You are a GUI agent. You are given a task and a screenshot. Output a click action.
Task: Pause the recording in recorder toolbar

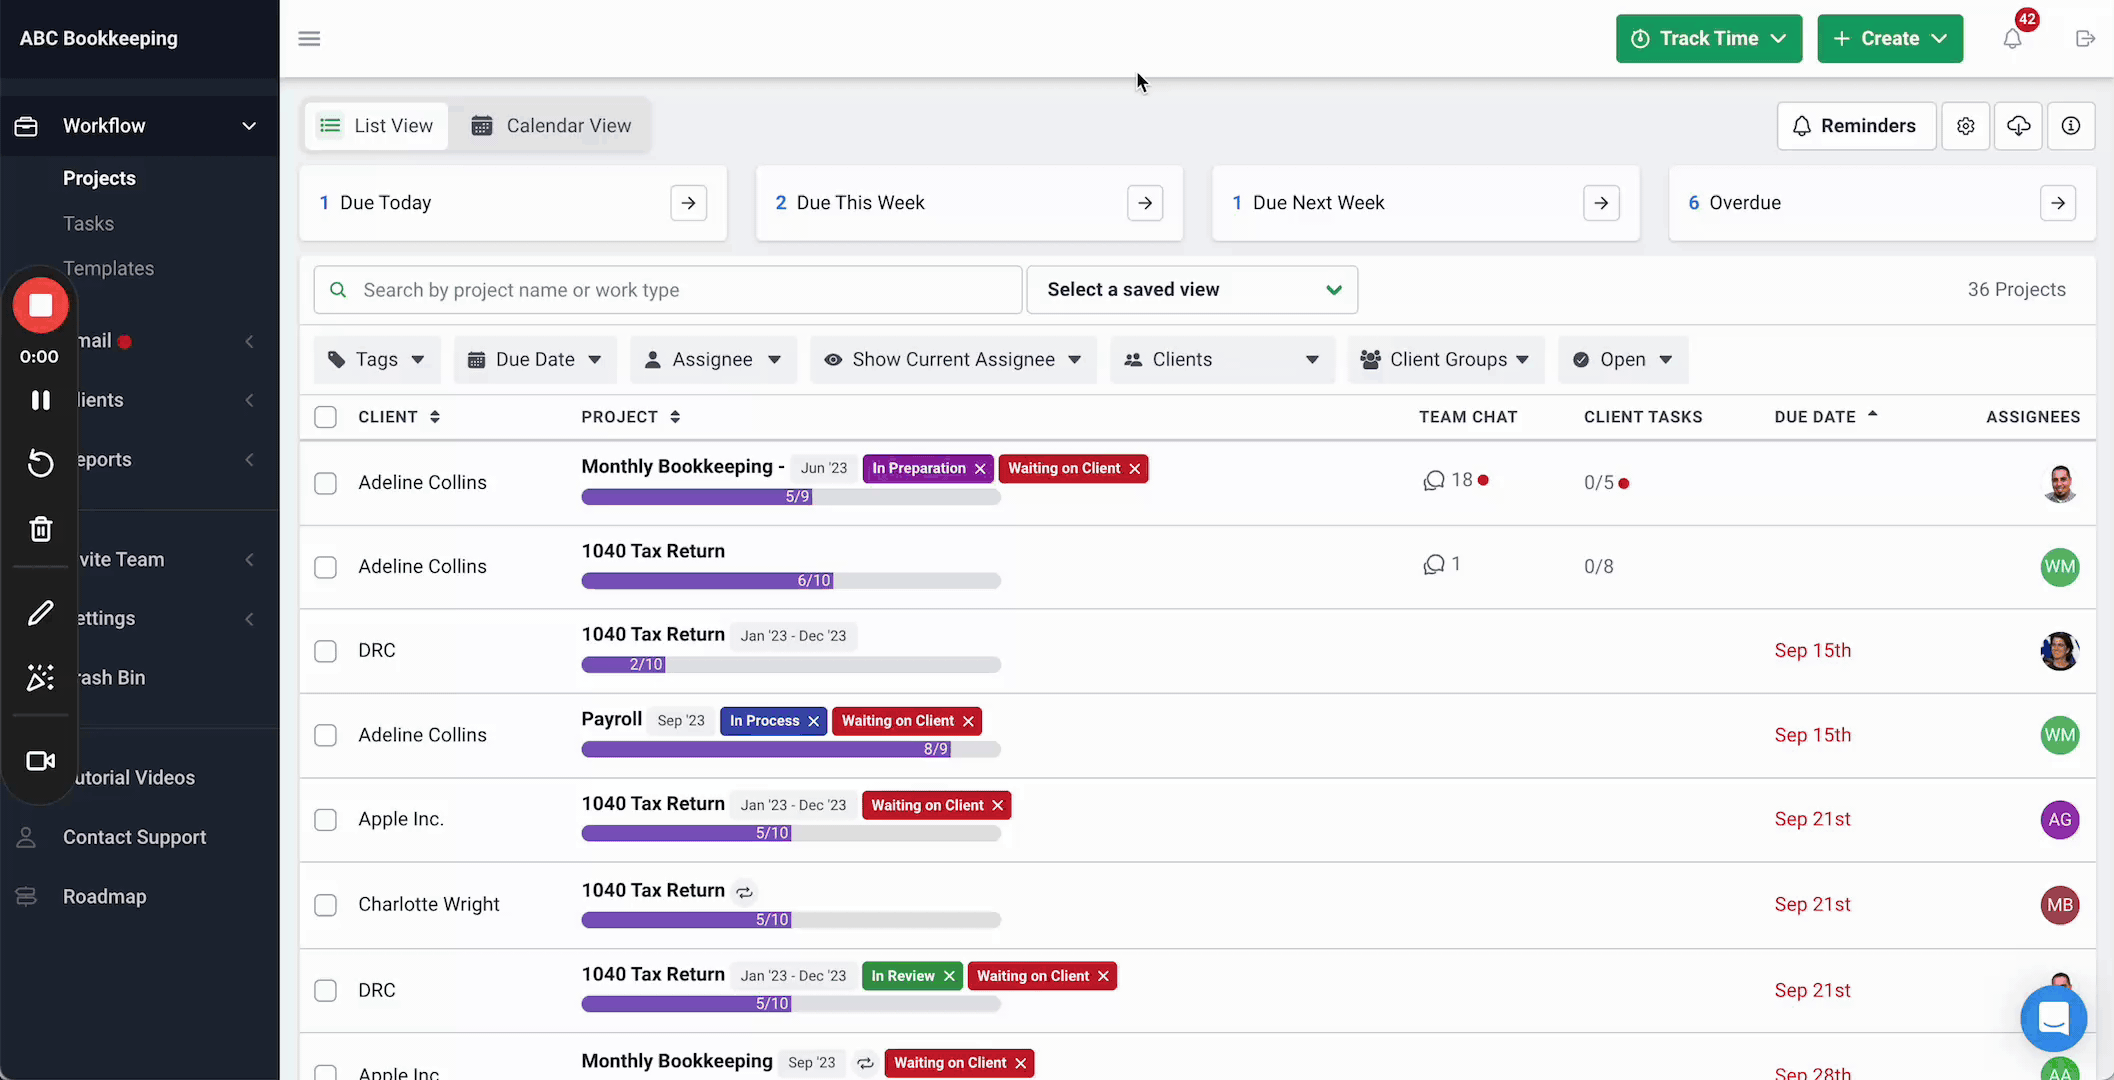[x=41, y=400]
